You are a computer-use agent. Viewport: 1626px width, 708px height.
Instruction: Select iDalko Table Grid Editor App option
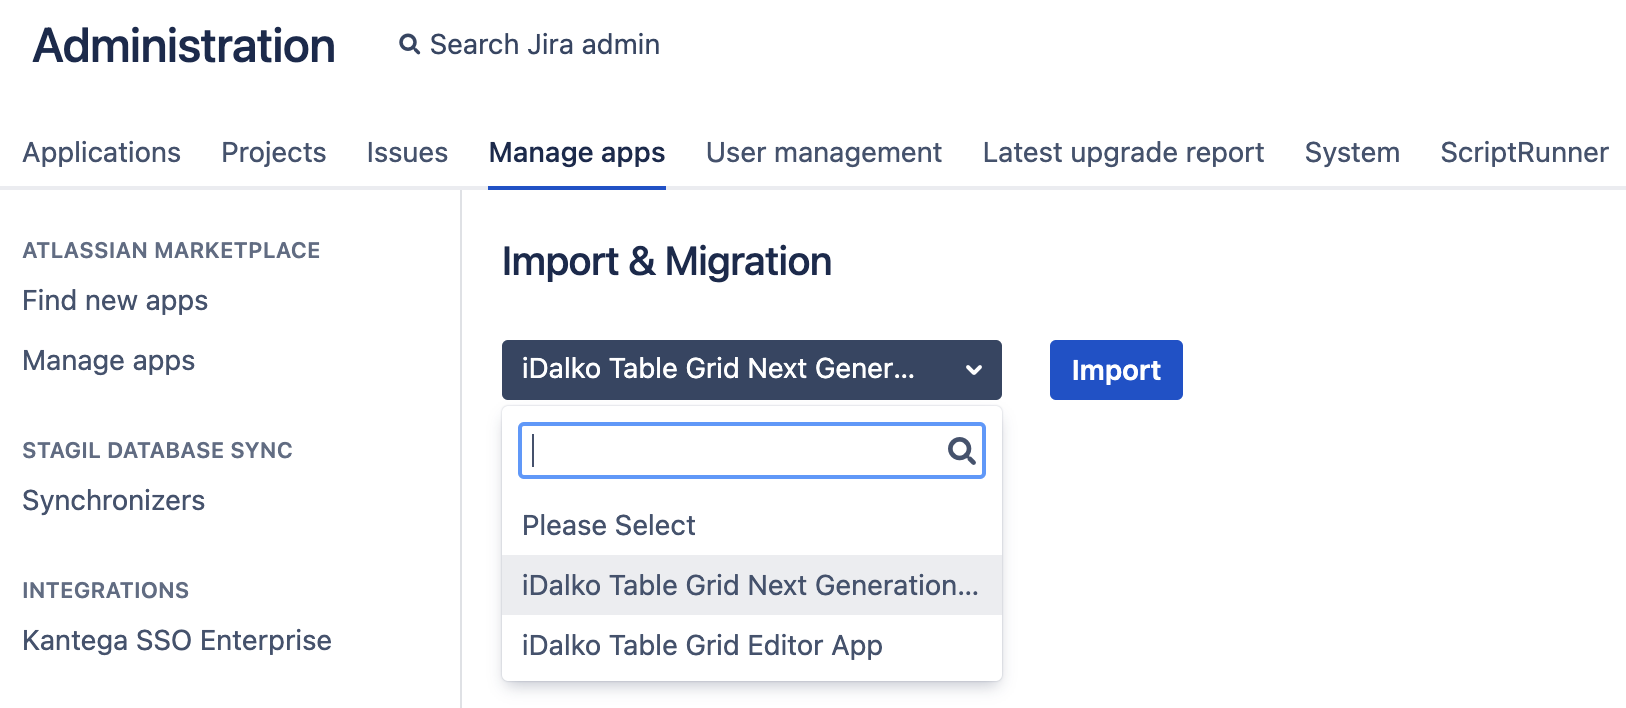(x=751, y=645)
